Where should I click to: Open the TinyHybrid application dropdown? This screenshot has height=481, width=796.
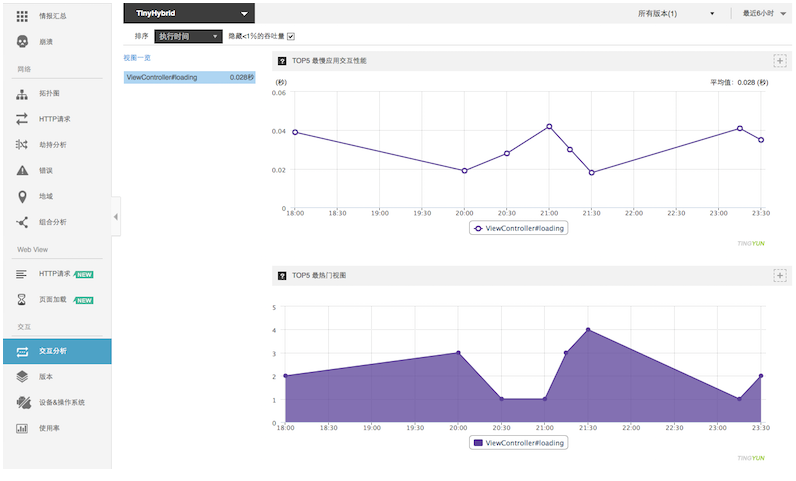tap(189, 14)
